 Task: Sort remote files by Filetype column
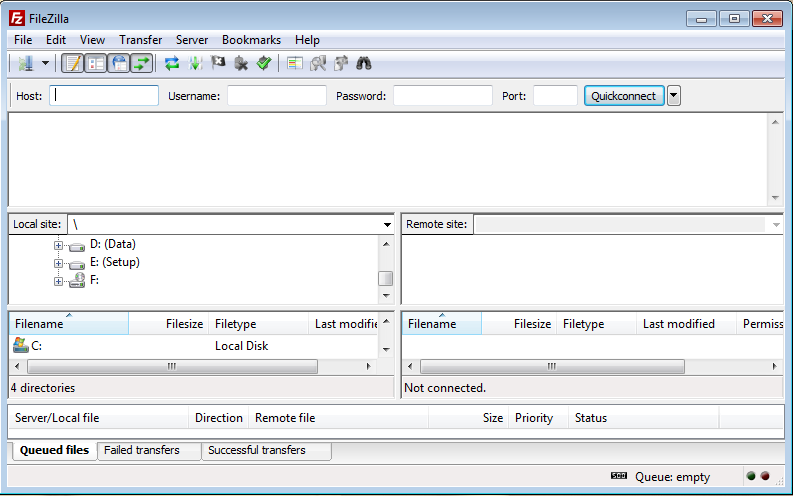click(597, 324)
